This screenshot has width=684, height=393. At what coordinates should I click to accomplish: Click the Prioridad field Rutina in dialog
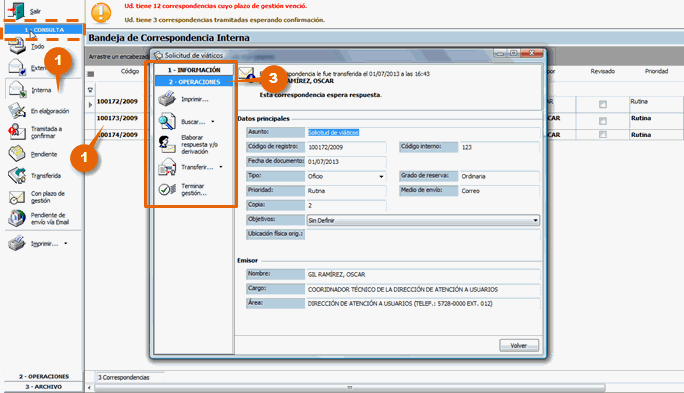(346, 191)
